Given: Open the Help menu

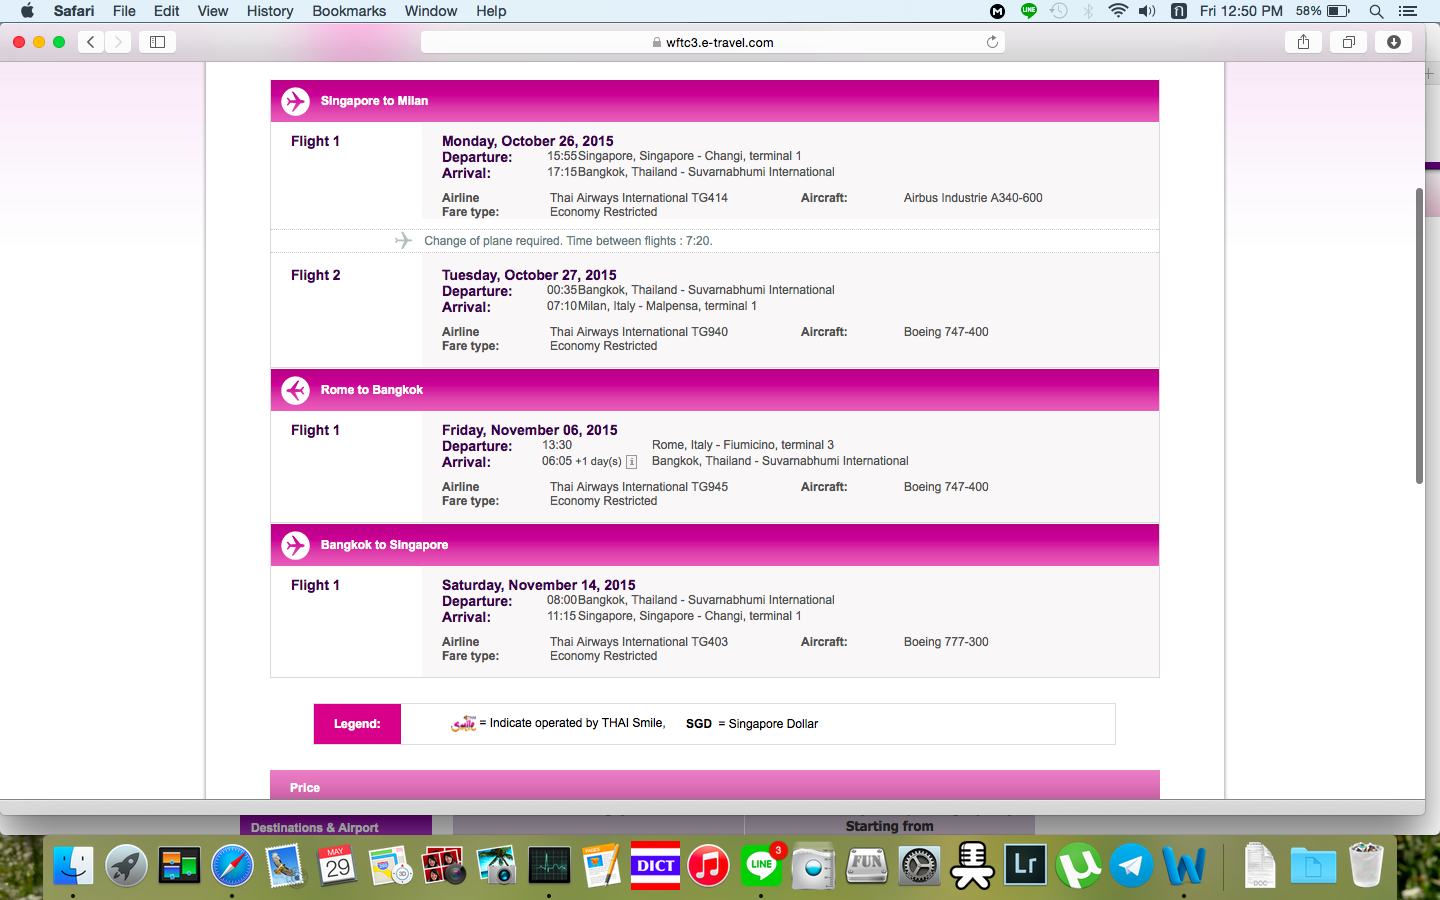Looking at the screenshot, I should (490, 11).
